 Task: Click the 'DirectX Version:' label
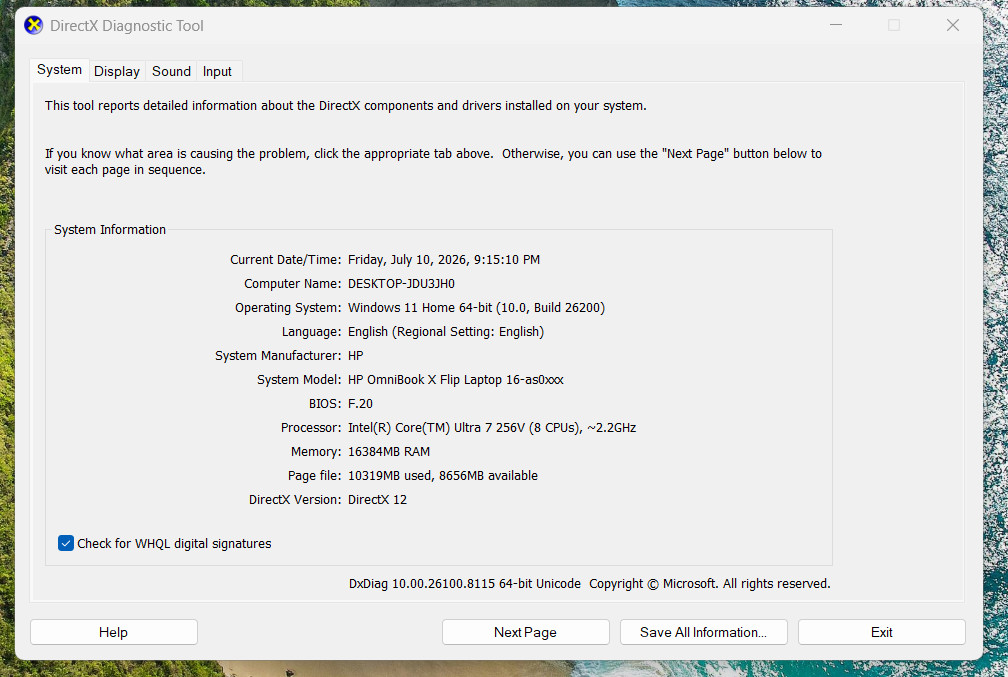tap(294, 500)
